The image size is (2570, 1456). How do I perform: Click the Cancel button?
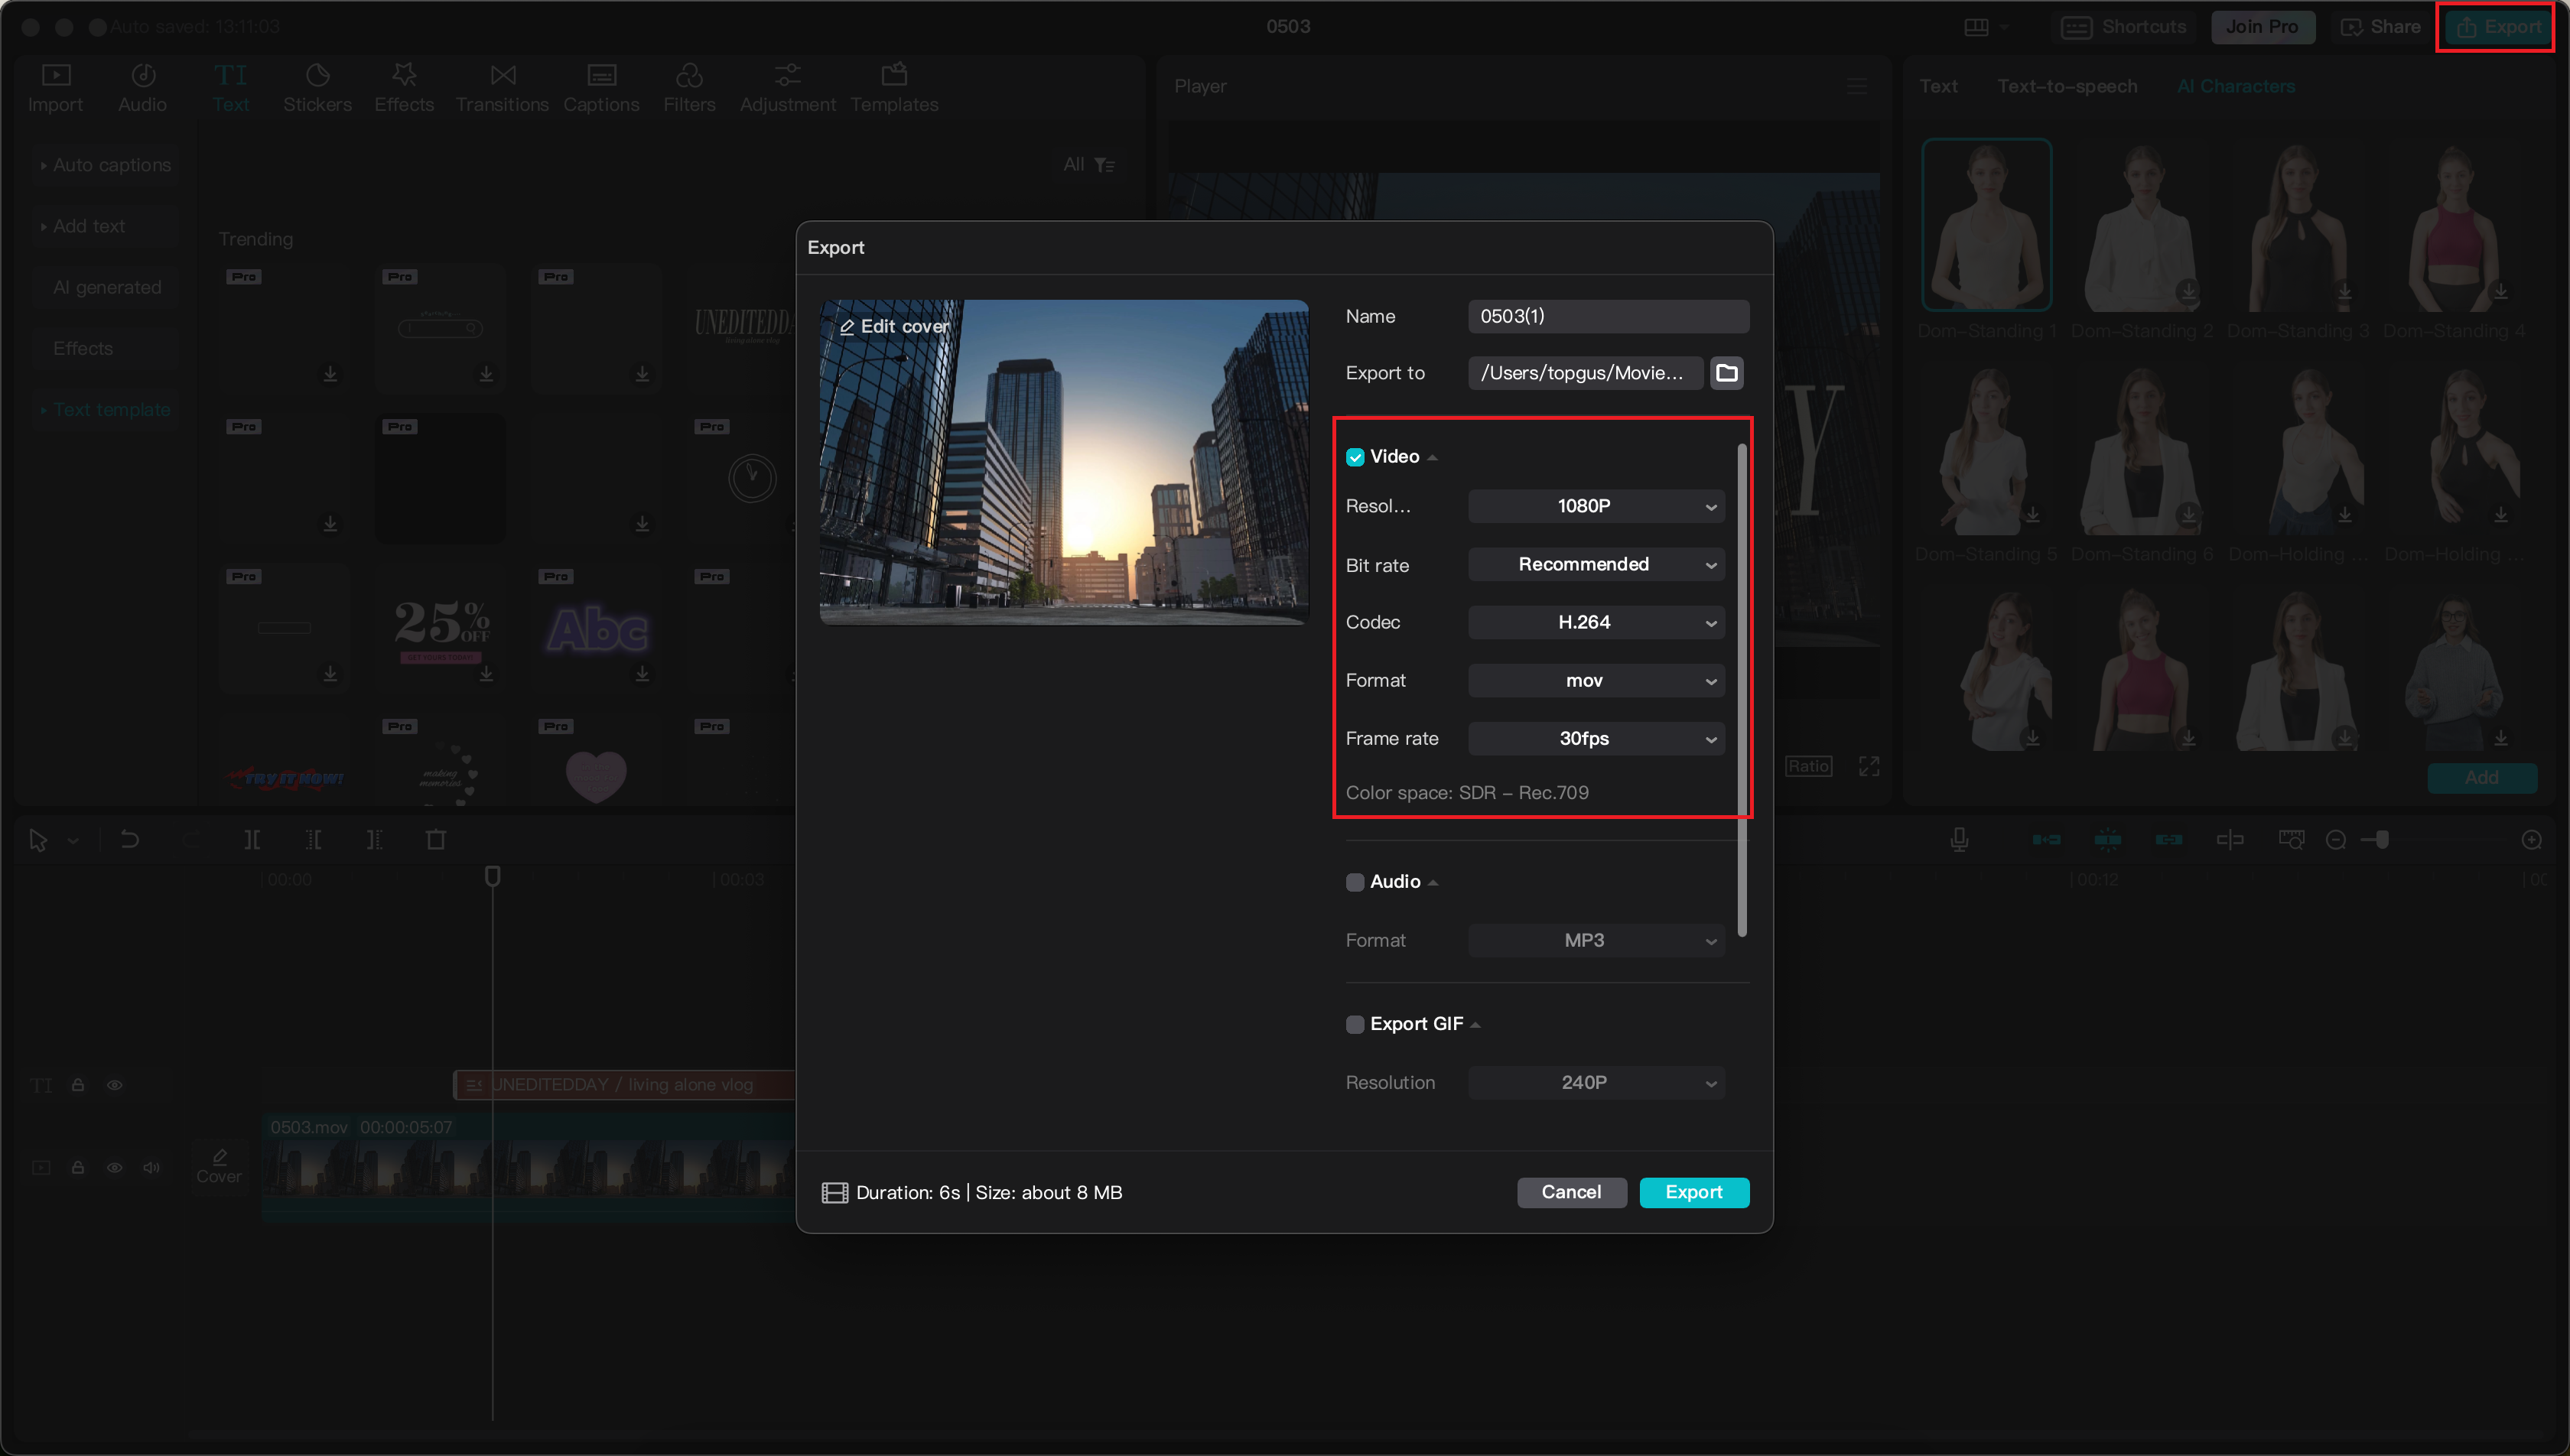[x=1571, y=1192]
